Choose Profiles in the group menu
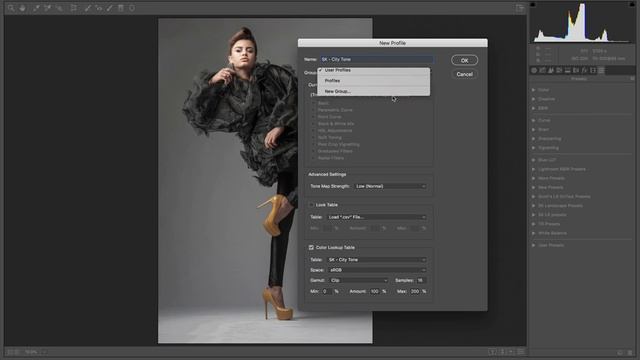Screen dimensions: 640x360 point(373,81)
